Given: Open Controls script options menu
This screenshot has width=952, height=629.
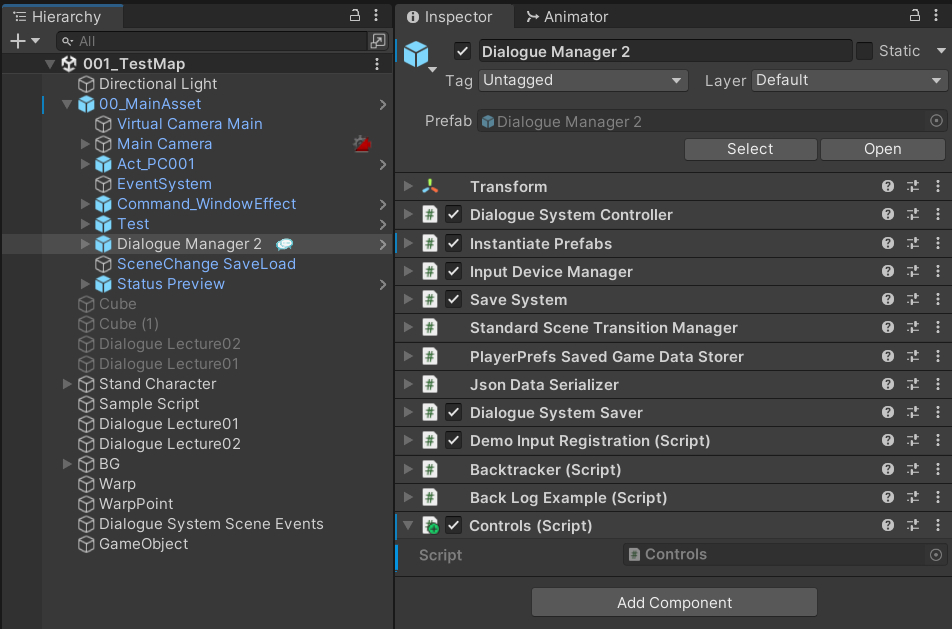Looking at the screenshot, I should tap(937, 526).
